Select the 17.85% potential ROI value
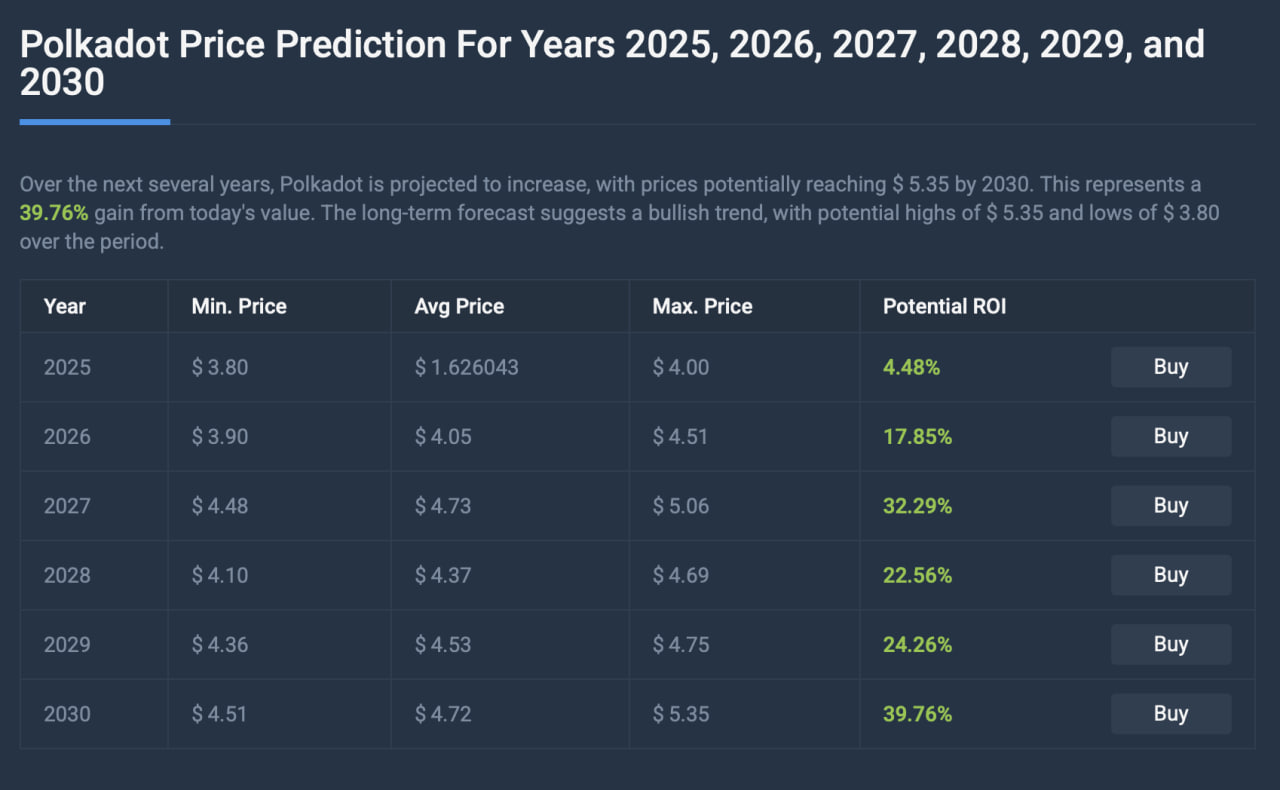 [917, 437]
